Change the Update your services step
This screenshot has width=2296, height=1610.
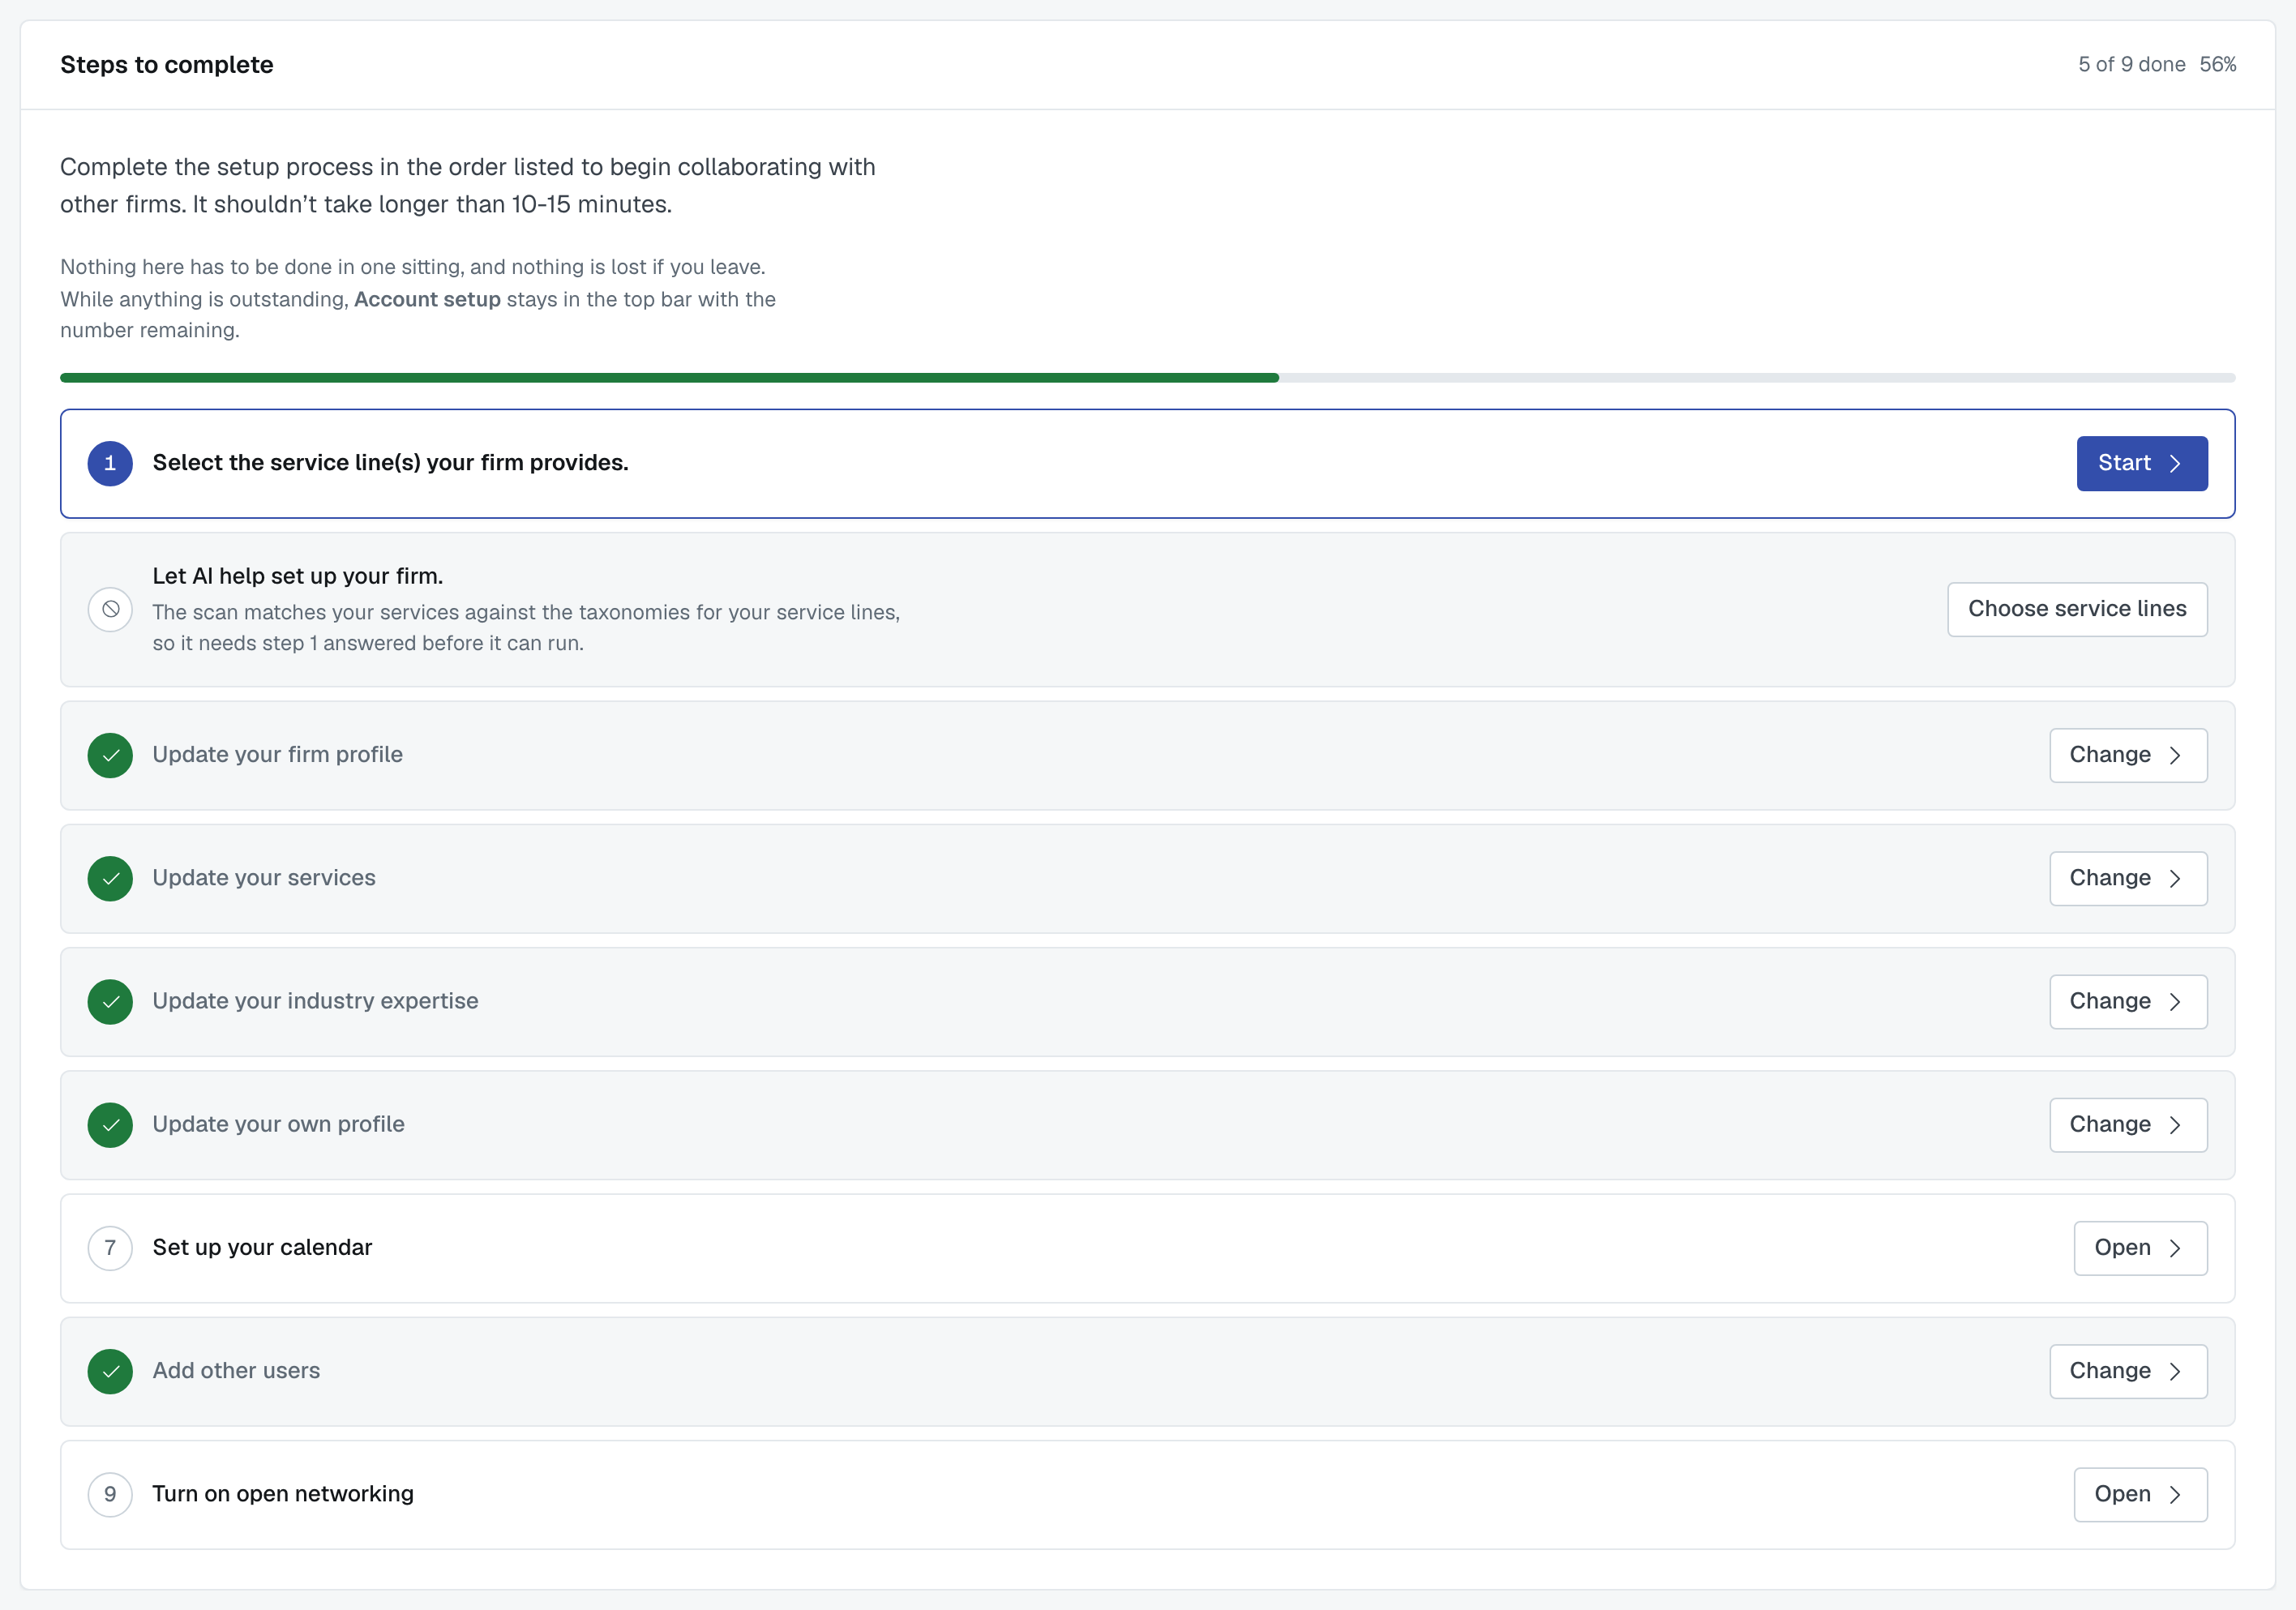[x=2128, y=878]
